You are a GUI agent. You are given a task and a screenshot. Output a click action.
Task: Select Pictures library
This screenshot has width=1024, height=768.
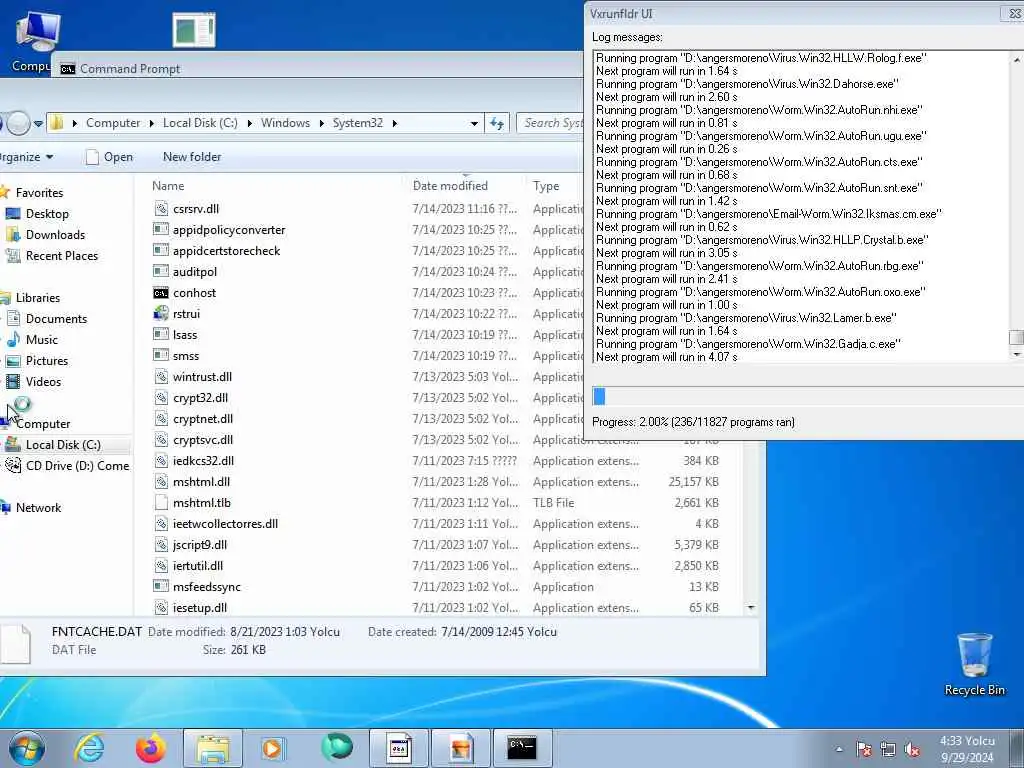pos(47,360)
